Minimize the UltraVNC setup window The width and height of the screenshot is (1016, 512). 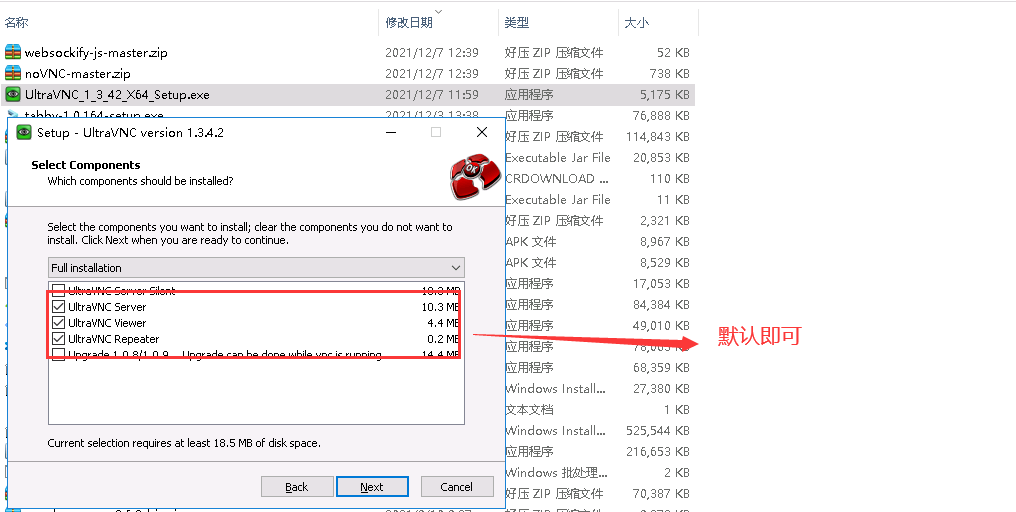point(391,132)
